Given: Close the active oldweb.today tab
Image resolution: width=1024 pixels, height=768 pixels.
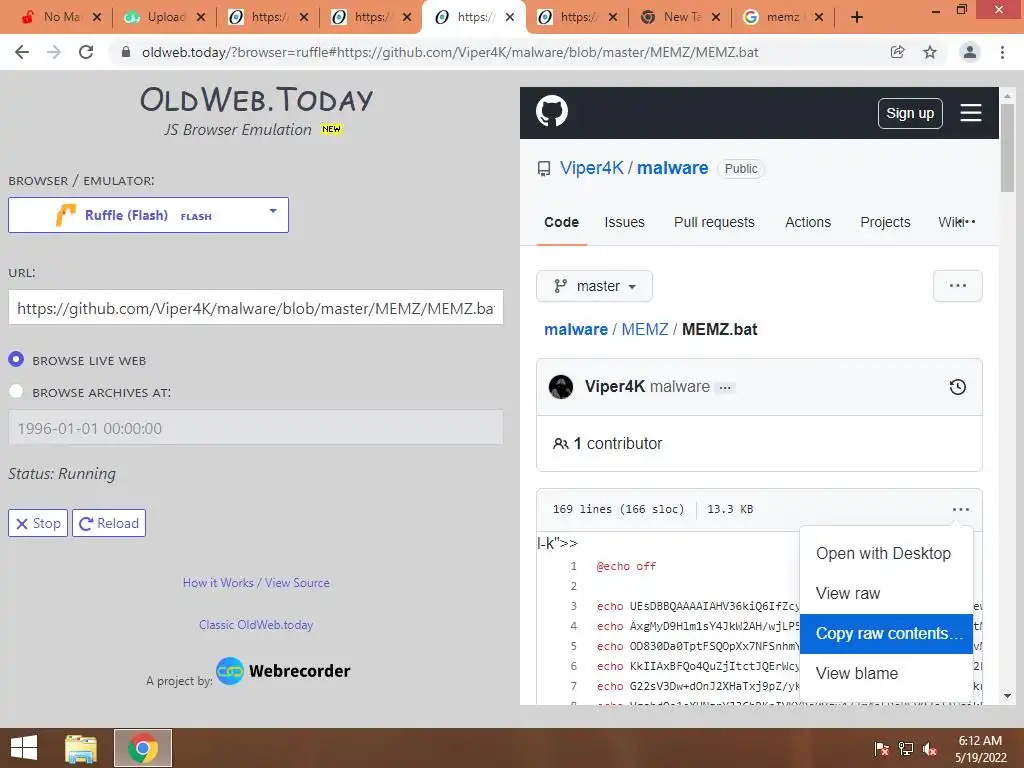Looking at the screenshot, I should (x=510, y=18).
